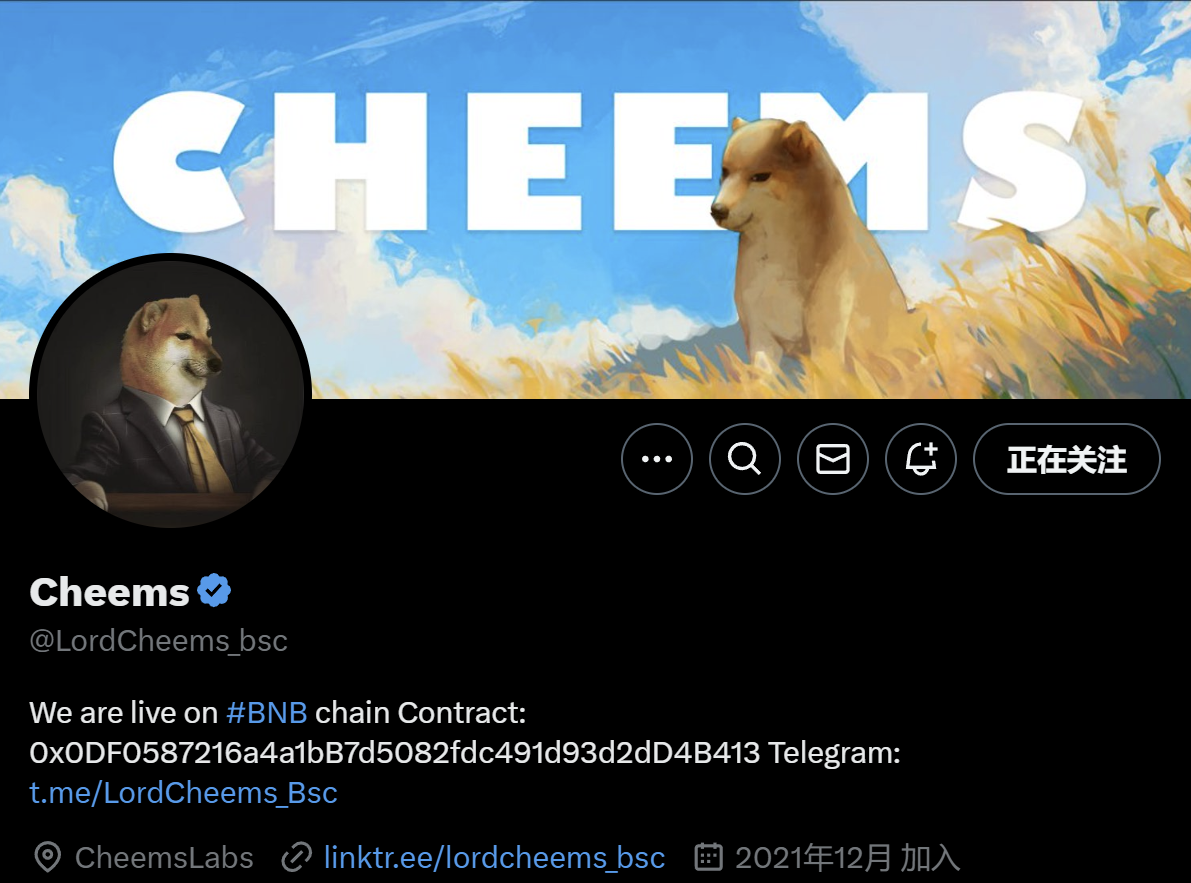Click the blue verified checkmark badge
Image resolution: width=1191 pixels, height=883 pixels.
214,591
